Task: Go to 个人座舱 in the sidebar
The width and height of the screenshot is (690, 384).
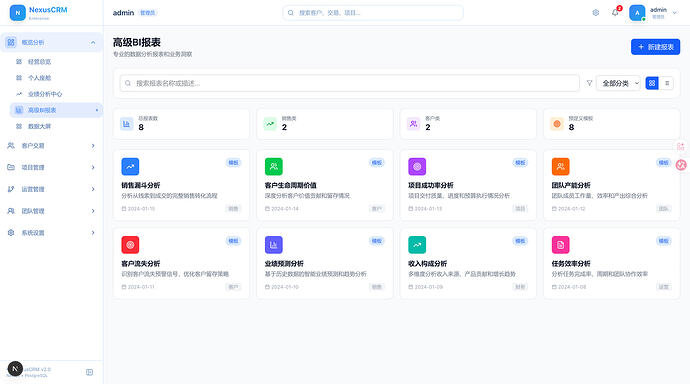Action: click(x=56, y=78)
